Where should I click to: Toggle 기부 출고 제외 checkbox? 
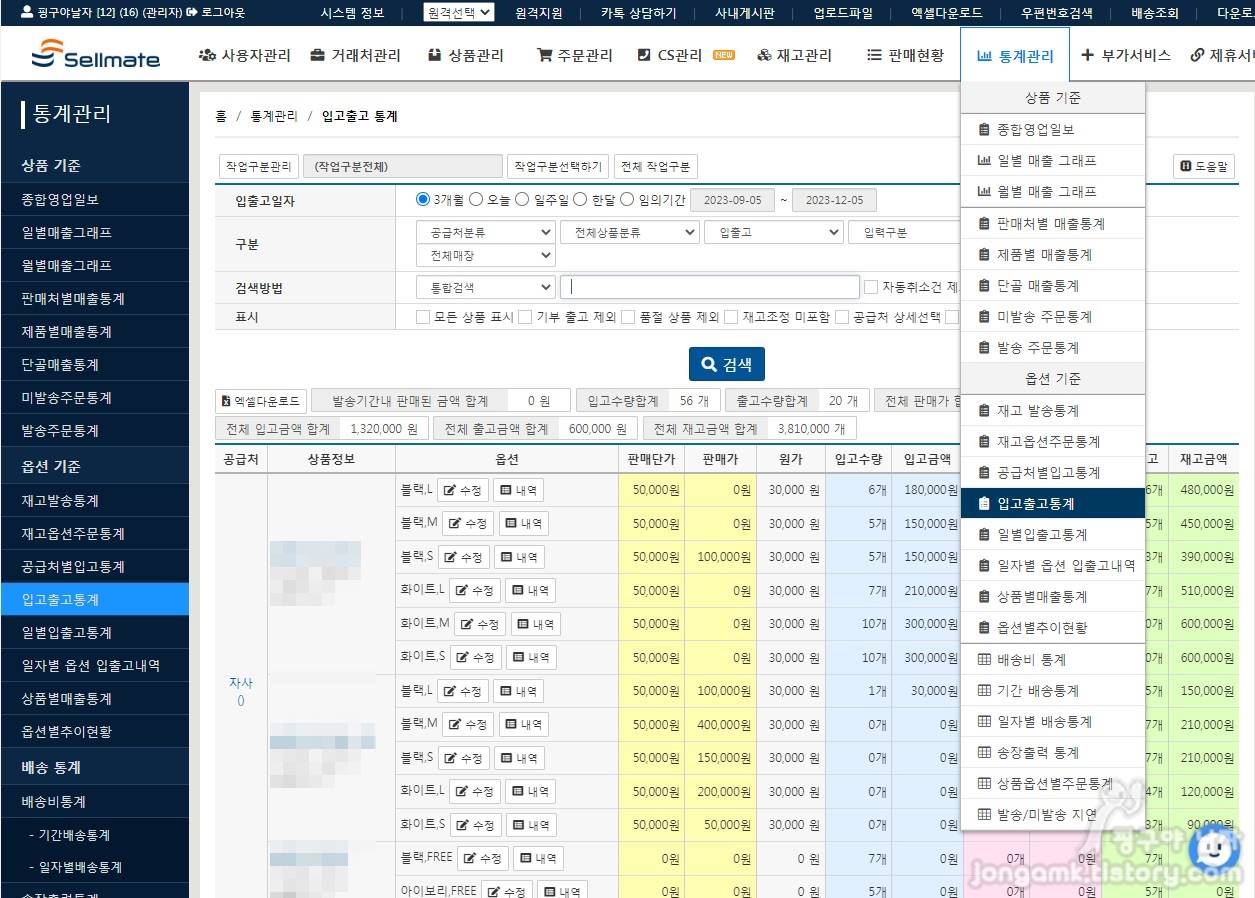[x=526, y=317]
